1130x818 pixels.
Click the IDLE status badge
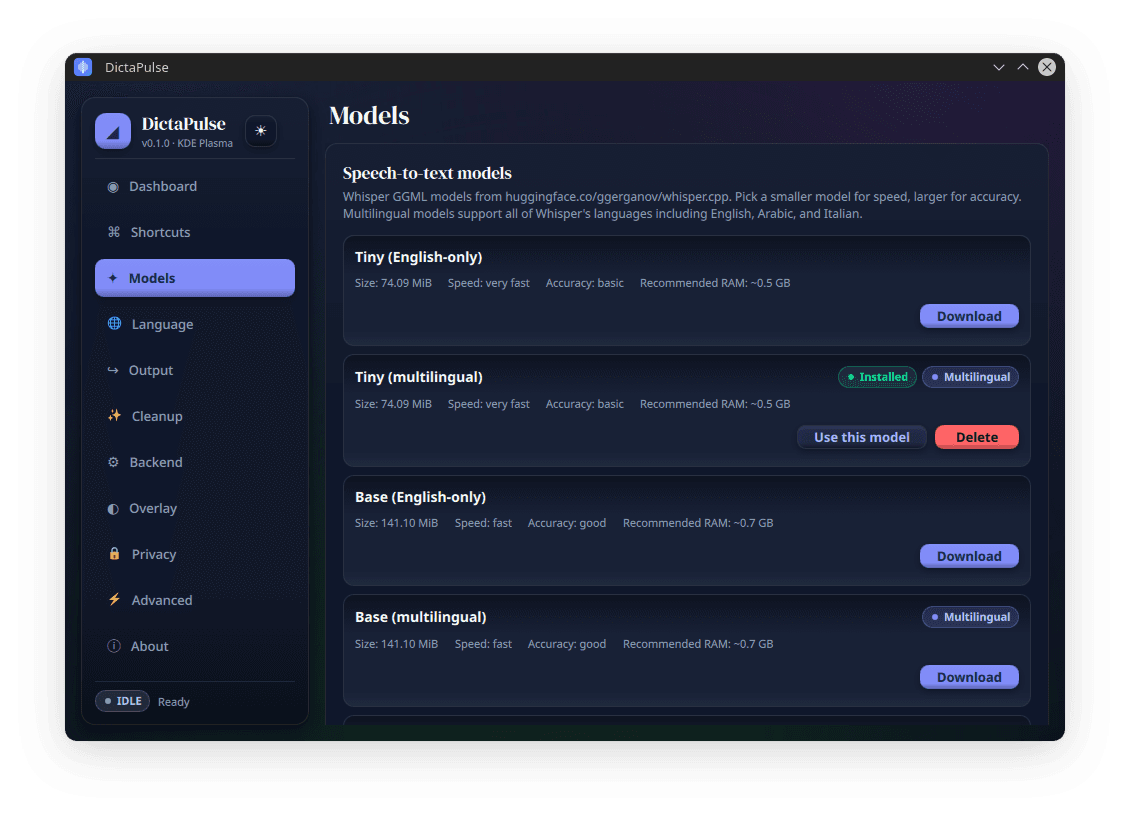click(x=123, y=701)
